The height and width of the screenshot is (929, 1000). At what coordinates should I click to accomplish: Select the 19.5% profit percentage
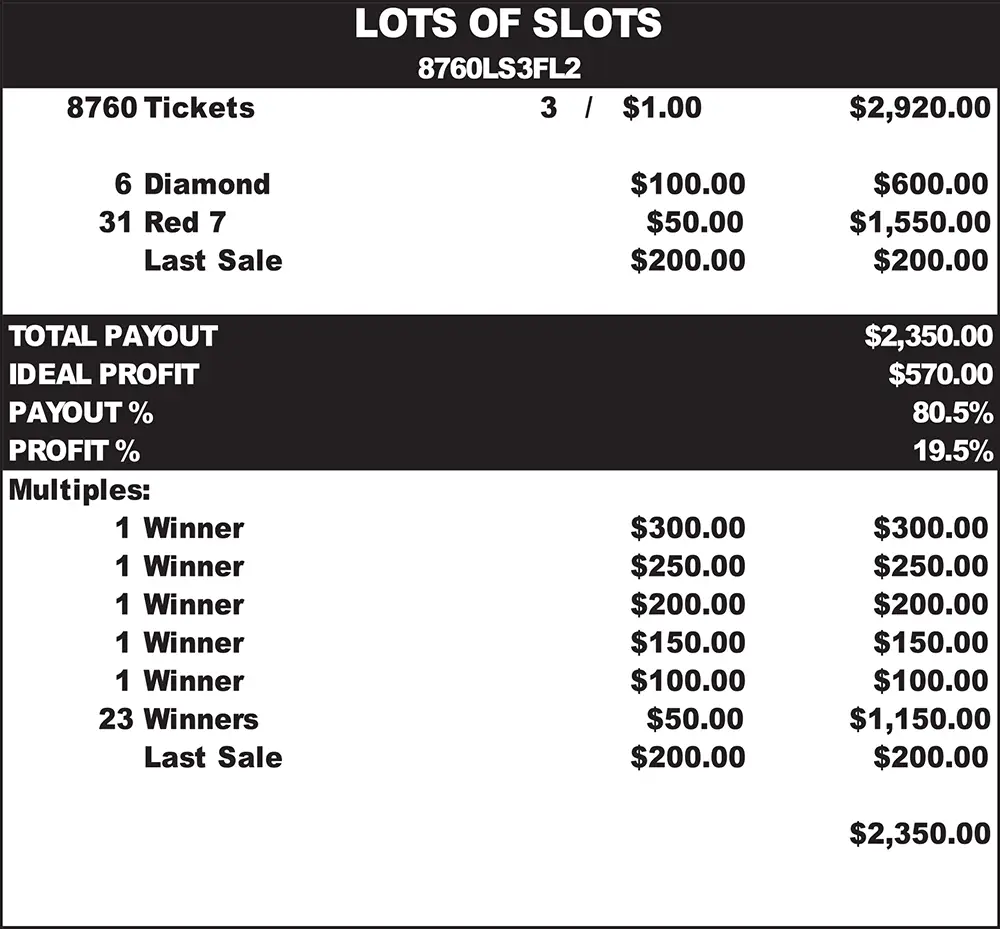952,451
